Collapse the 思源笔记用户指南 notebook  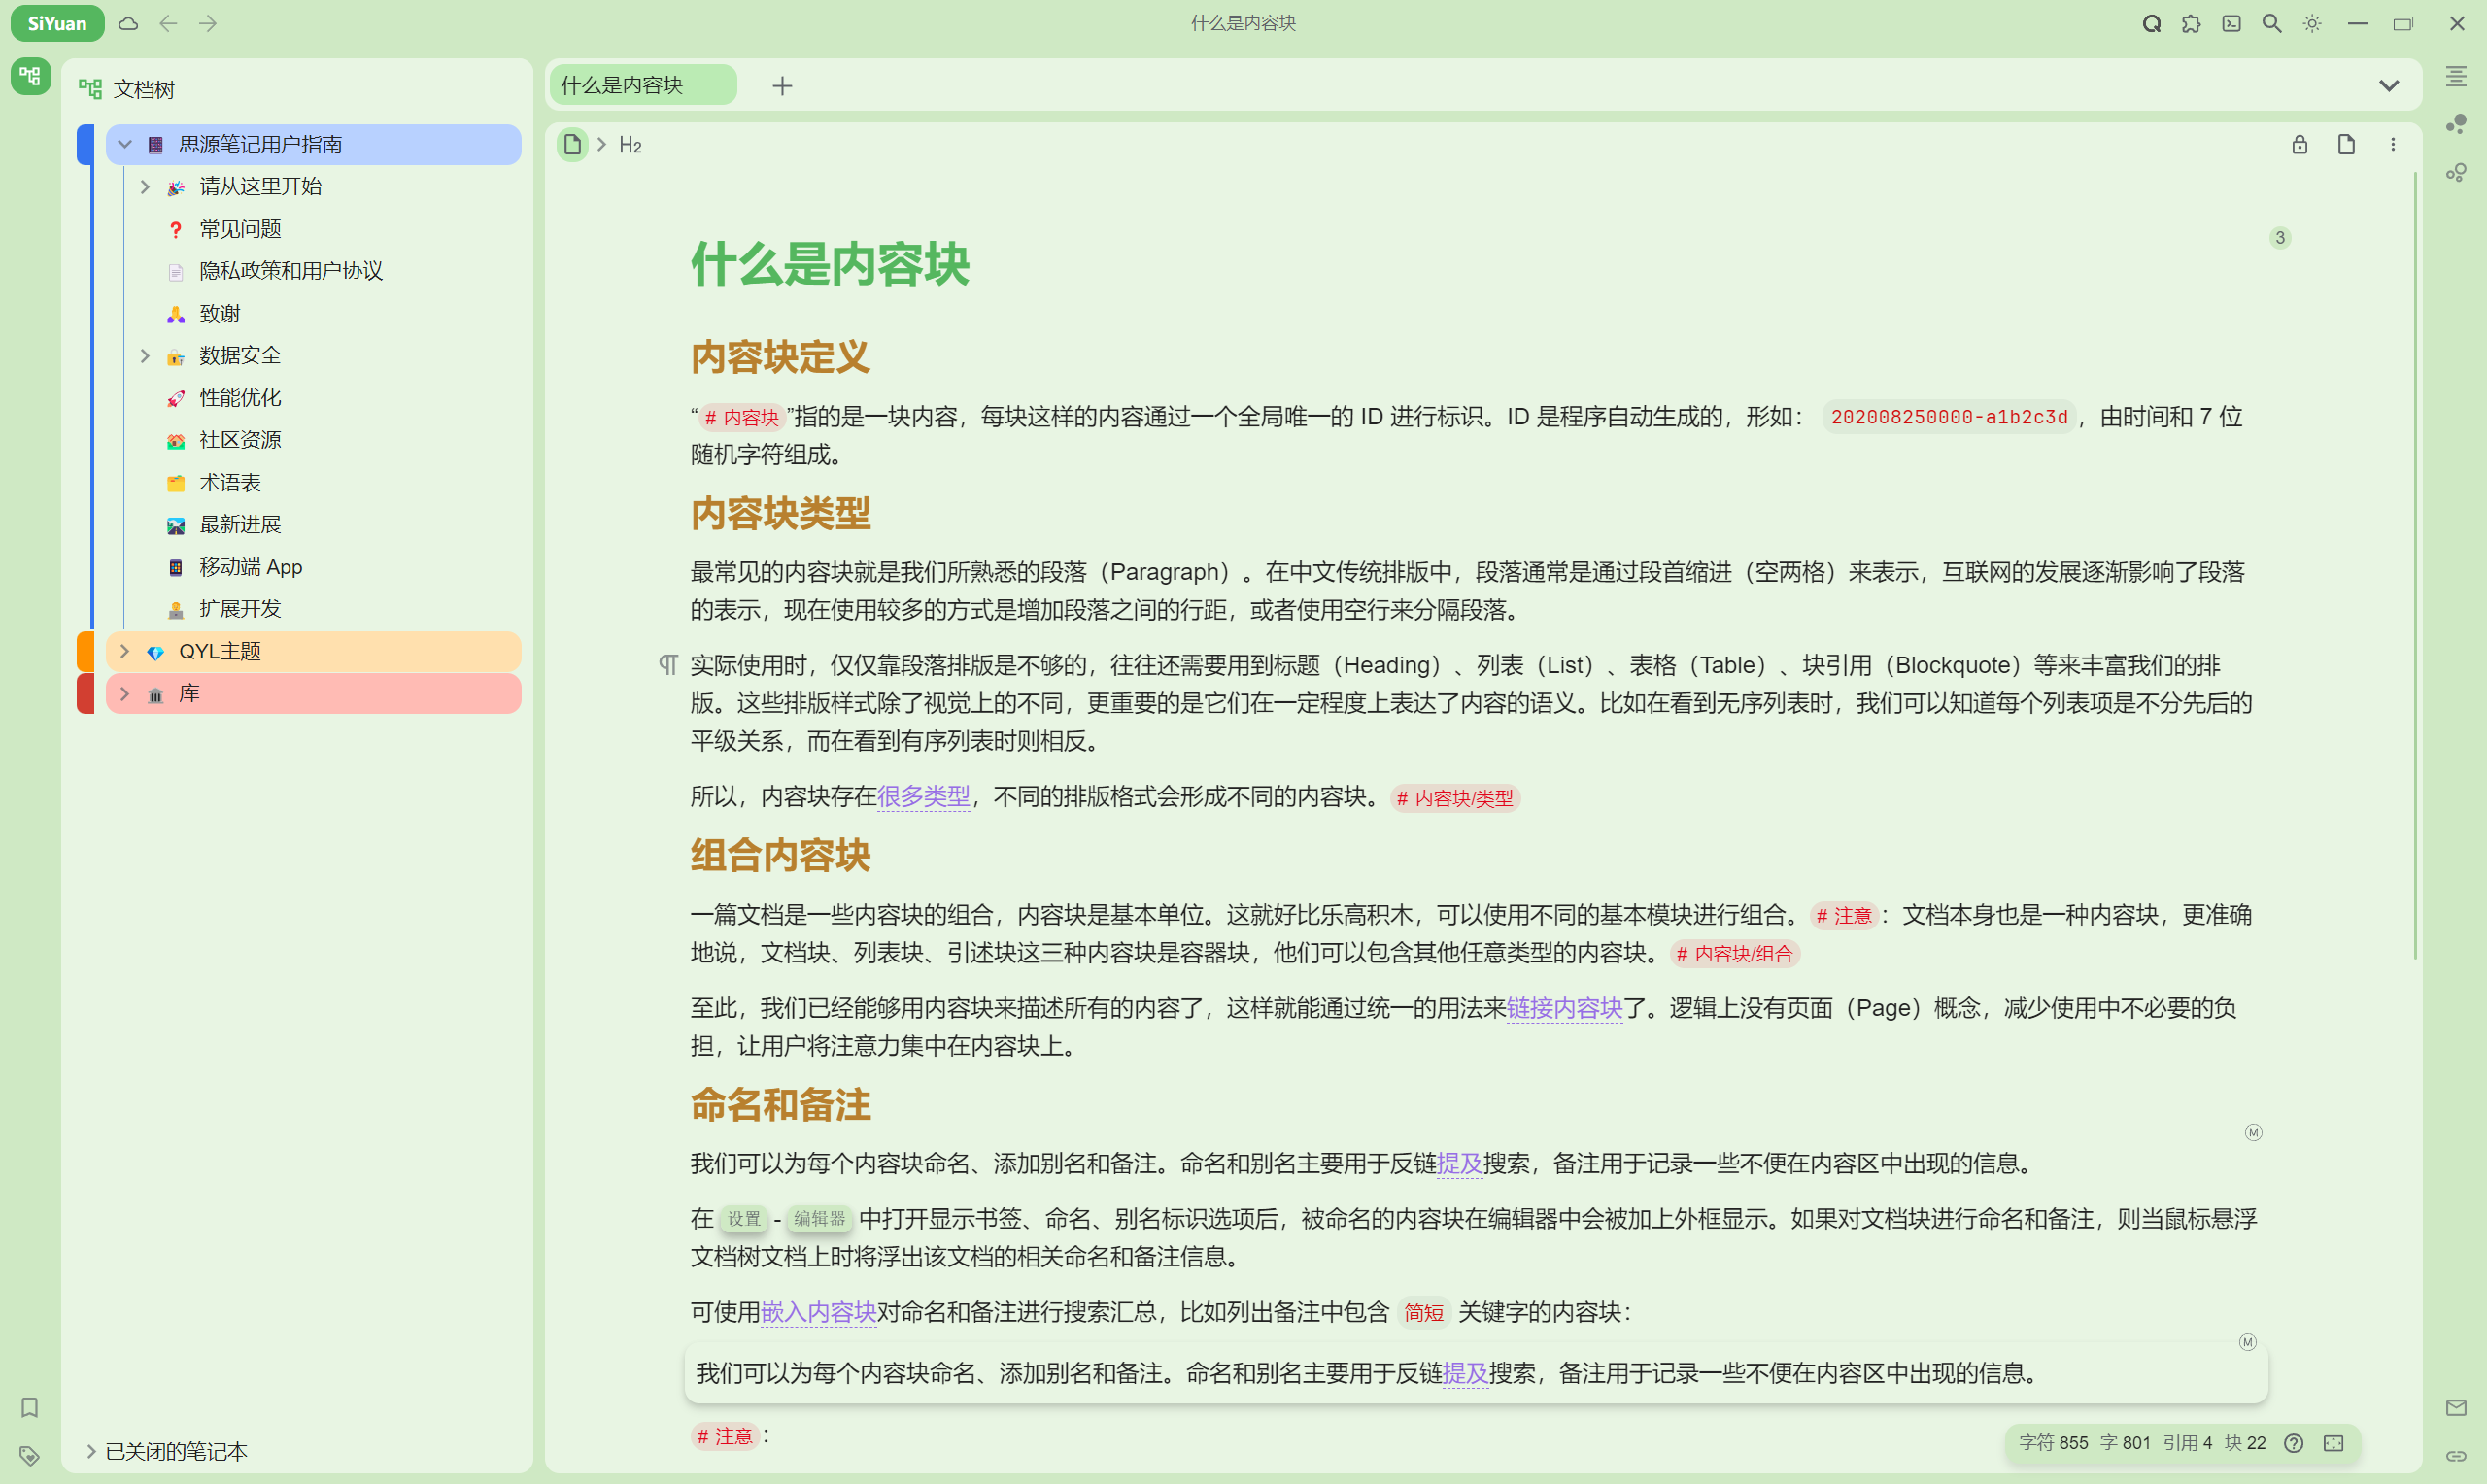[x=124, y=144]
